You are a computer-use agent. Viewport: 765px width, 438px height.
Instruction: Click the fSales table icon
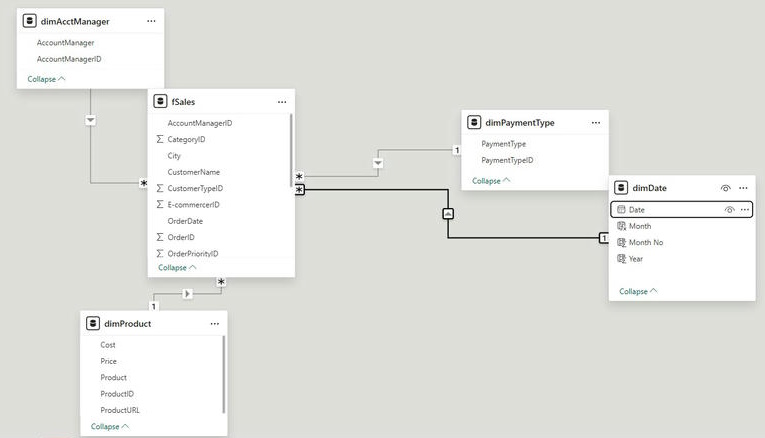click(x=161, y=101)
